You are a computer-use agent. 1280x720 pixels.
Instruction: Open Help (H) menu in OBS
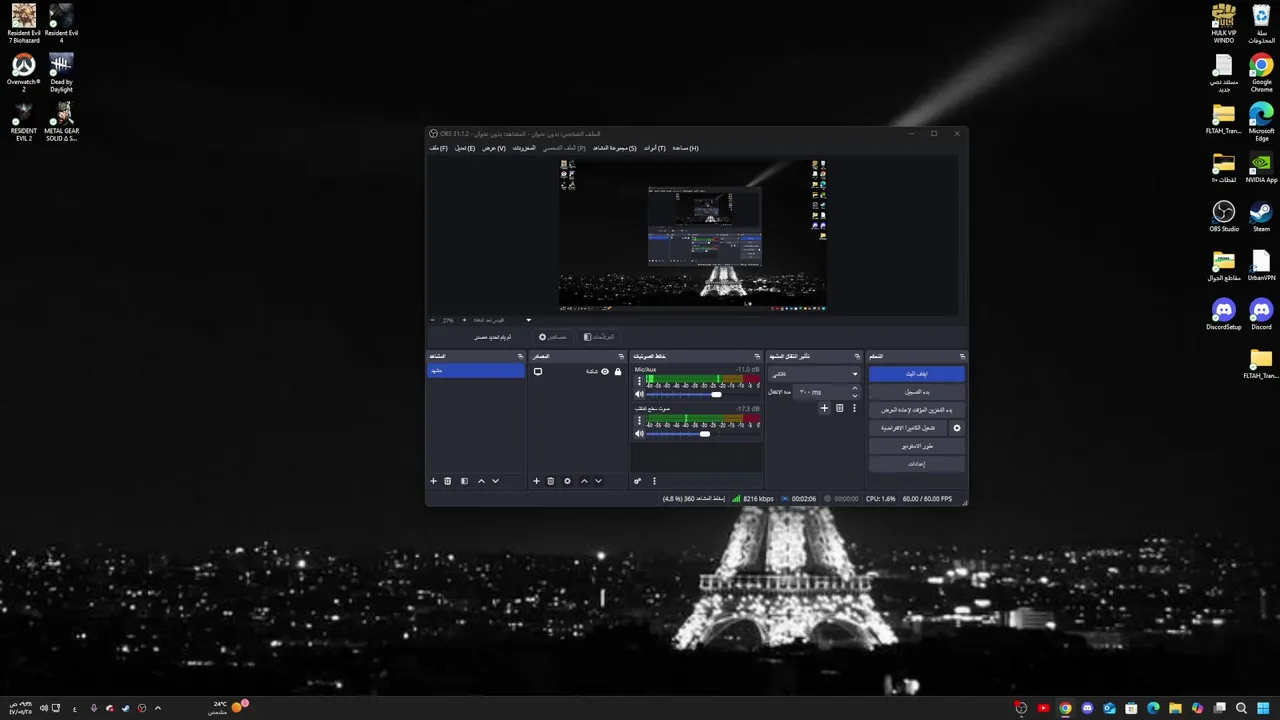tap(686, 148)
